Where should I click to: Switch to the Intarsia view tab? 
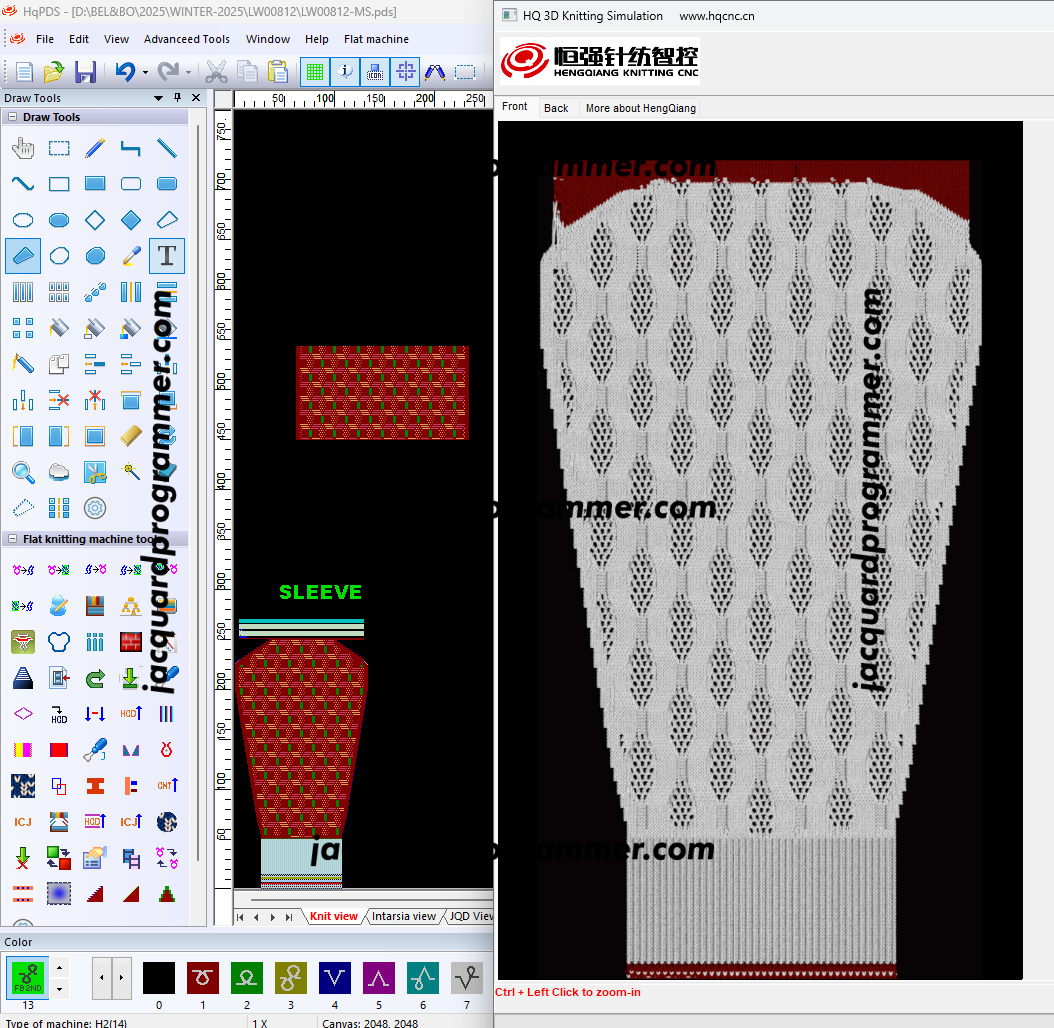pos(404,916)
